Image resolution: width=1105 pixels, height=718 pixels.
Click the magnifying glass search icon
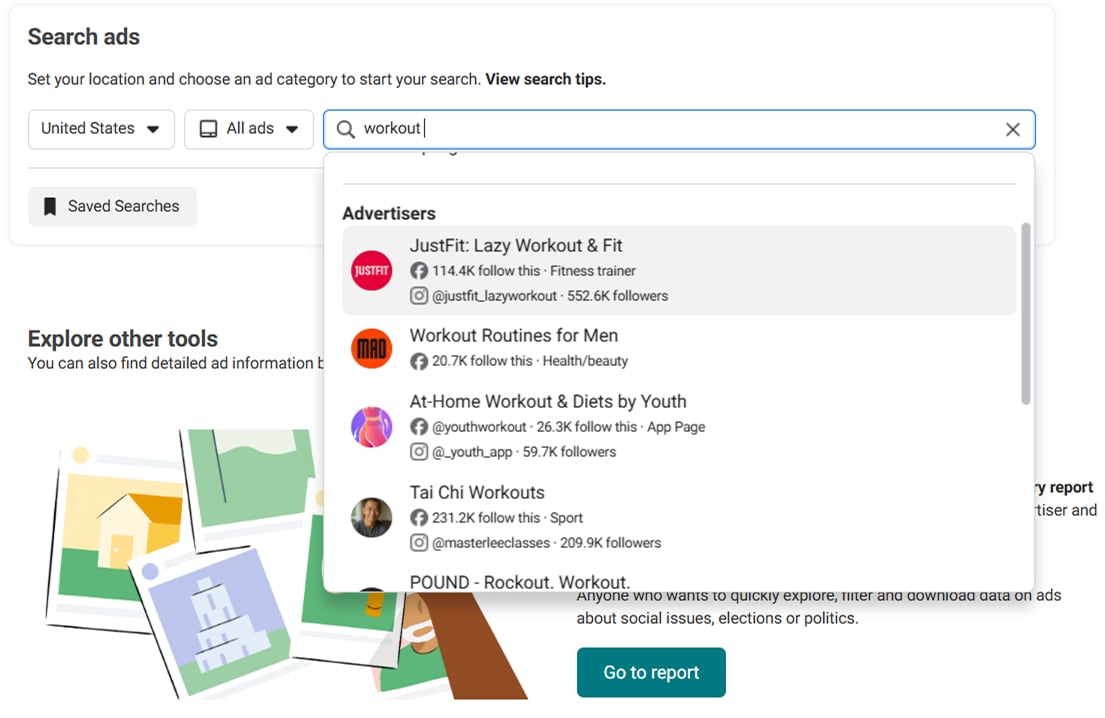(345, 129)
